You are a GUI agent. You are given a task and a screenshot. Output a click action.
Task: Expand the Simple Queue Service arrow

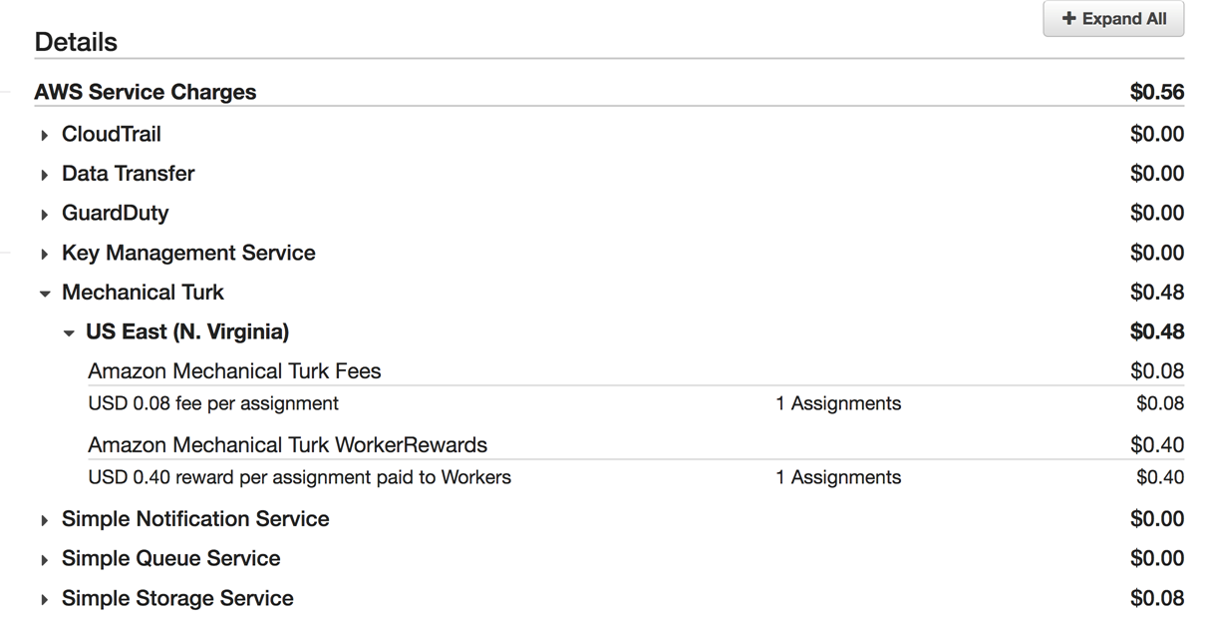[x=45, y=559]
